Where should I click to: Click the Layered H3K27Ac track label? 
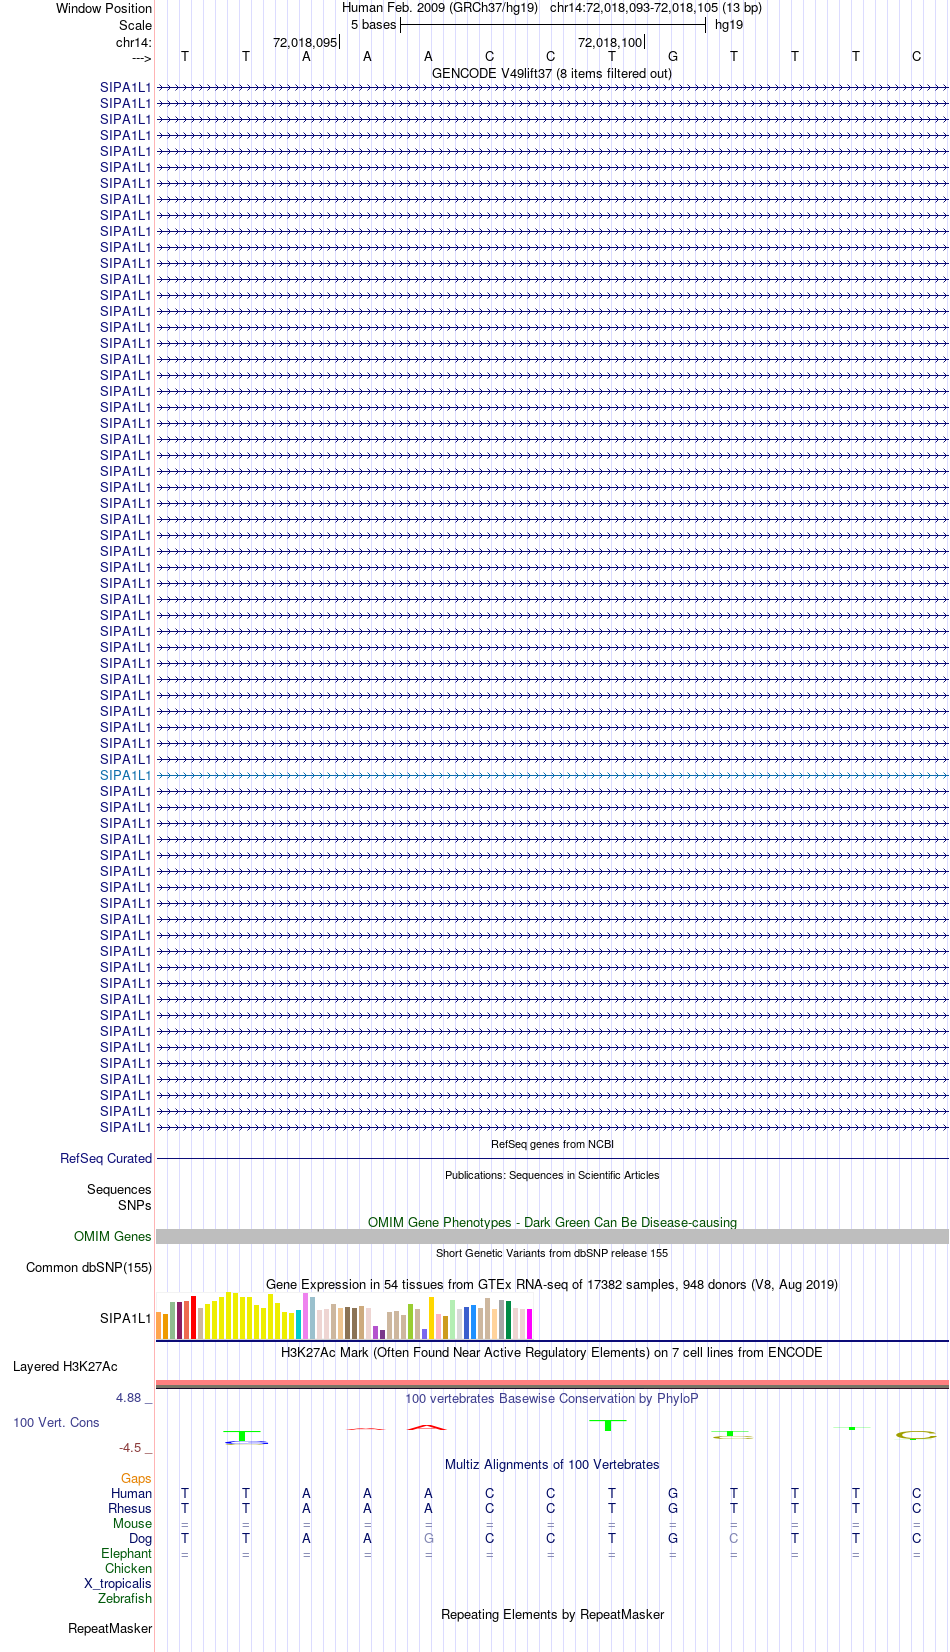click(x=65, y=1366)
